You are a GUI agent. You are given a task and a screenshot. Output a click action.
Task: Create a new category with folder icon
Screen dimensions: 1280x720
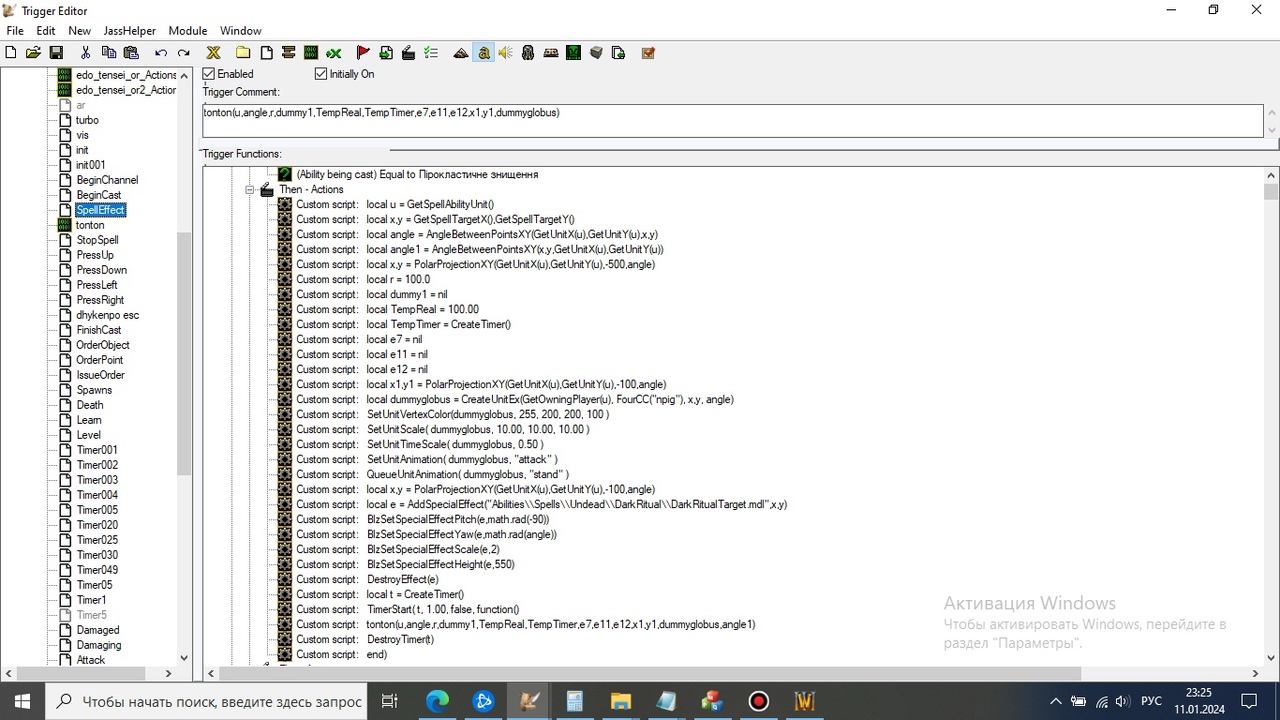(x=243, y=53)
